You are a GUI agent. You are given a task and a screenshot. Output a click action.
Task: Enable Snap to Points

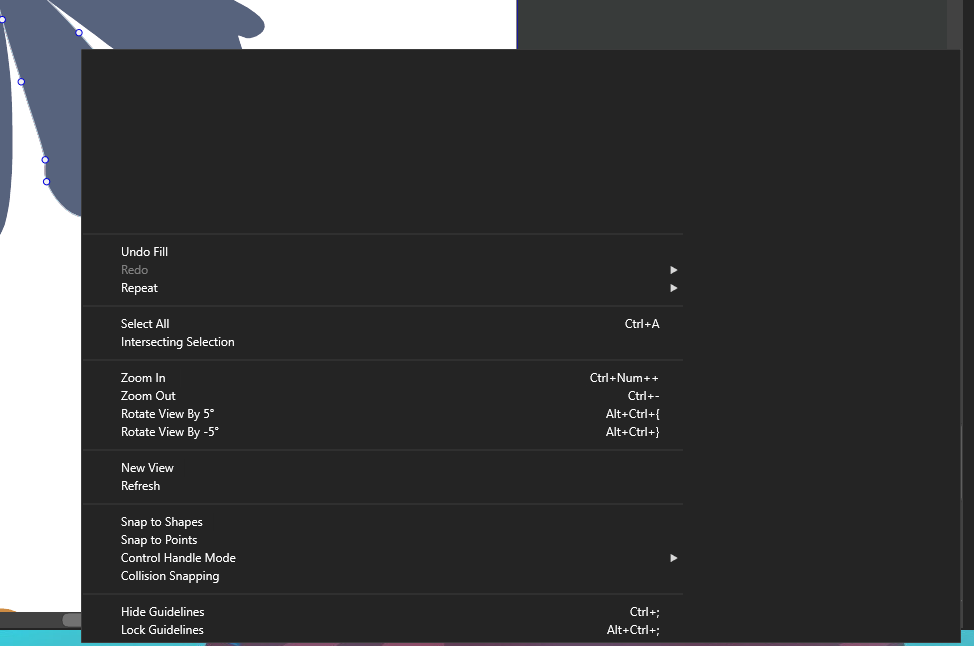click(x=159, y=540)
